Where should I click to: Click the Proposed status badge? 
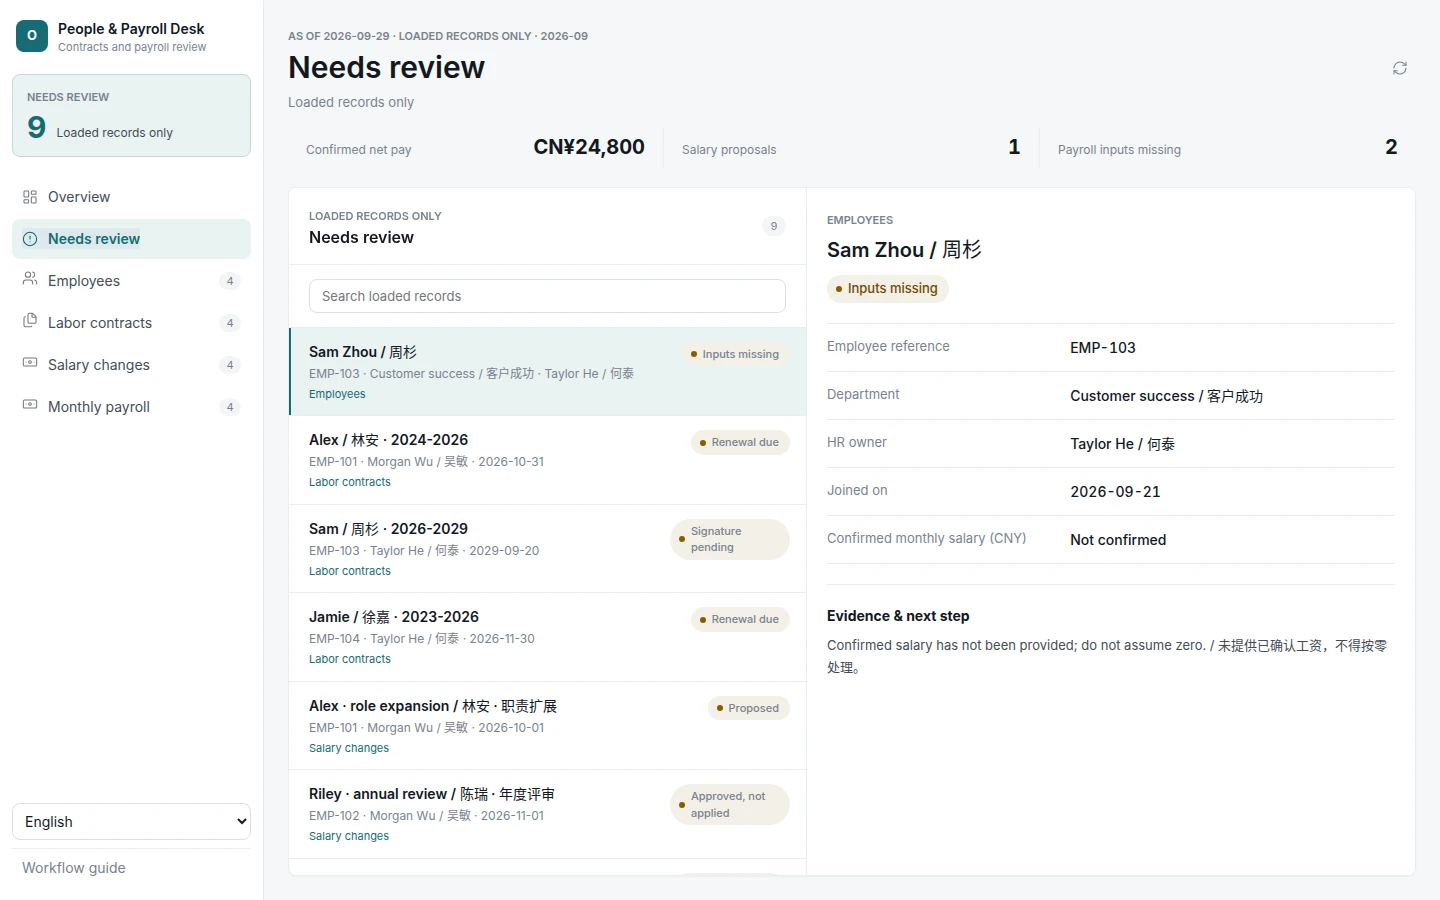click(749, 708)
